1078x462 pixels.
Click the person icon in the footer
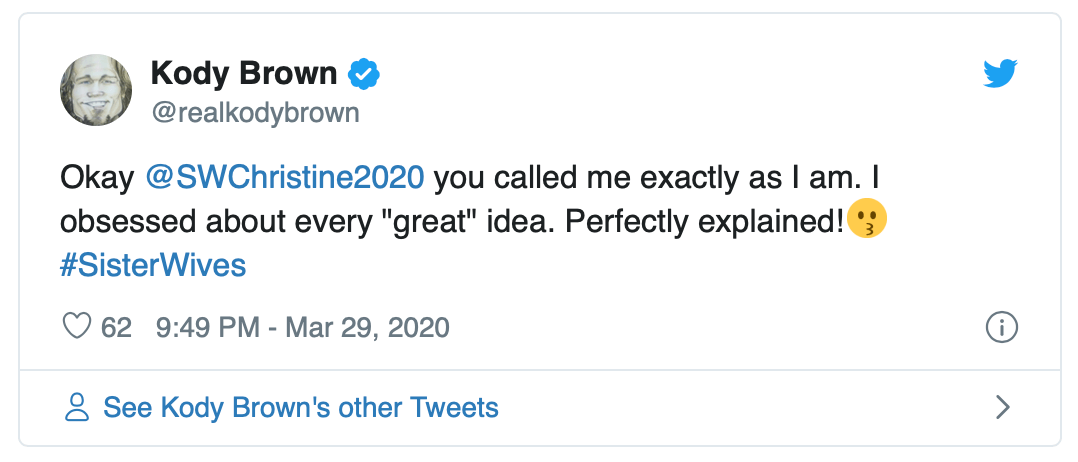[x=77, y=407]
